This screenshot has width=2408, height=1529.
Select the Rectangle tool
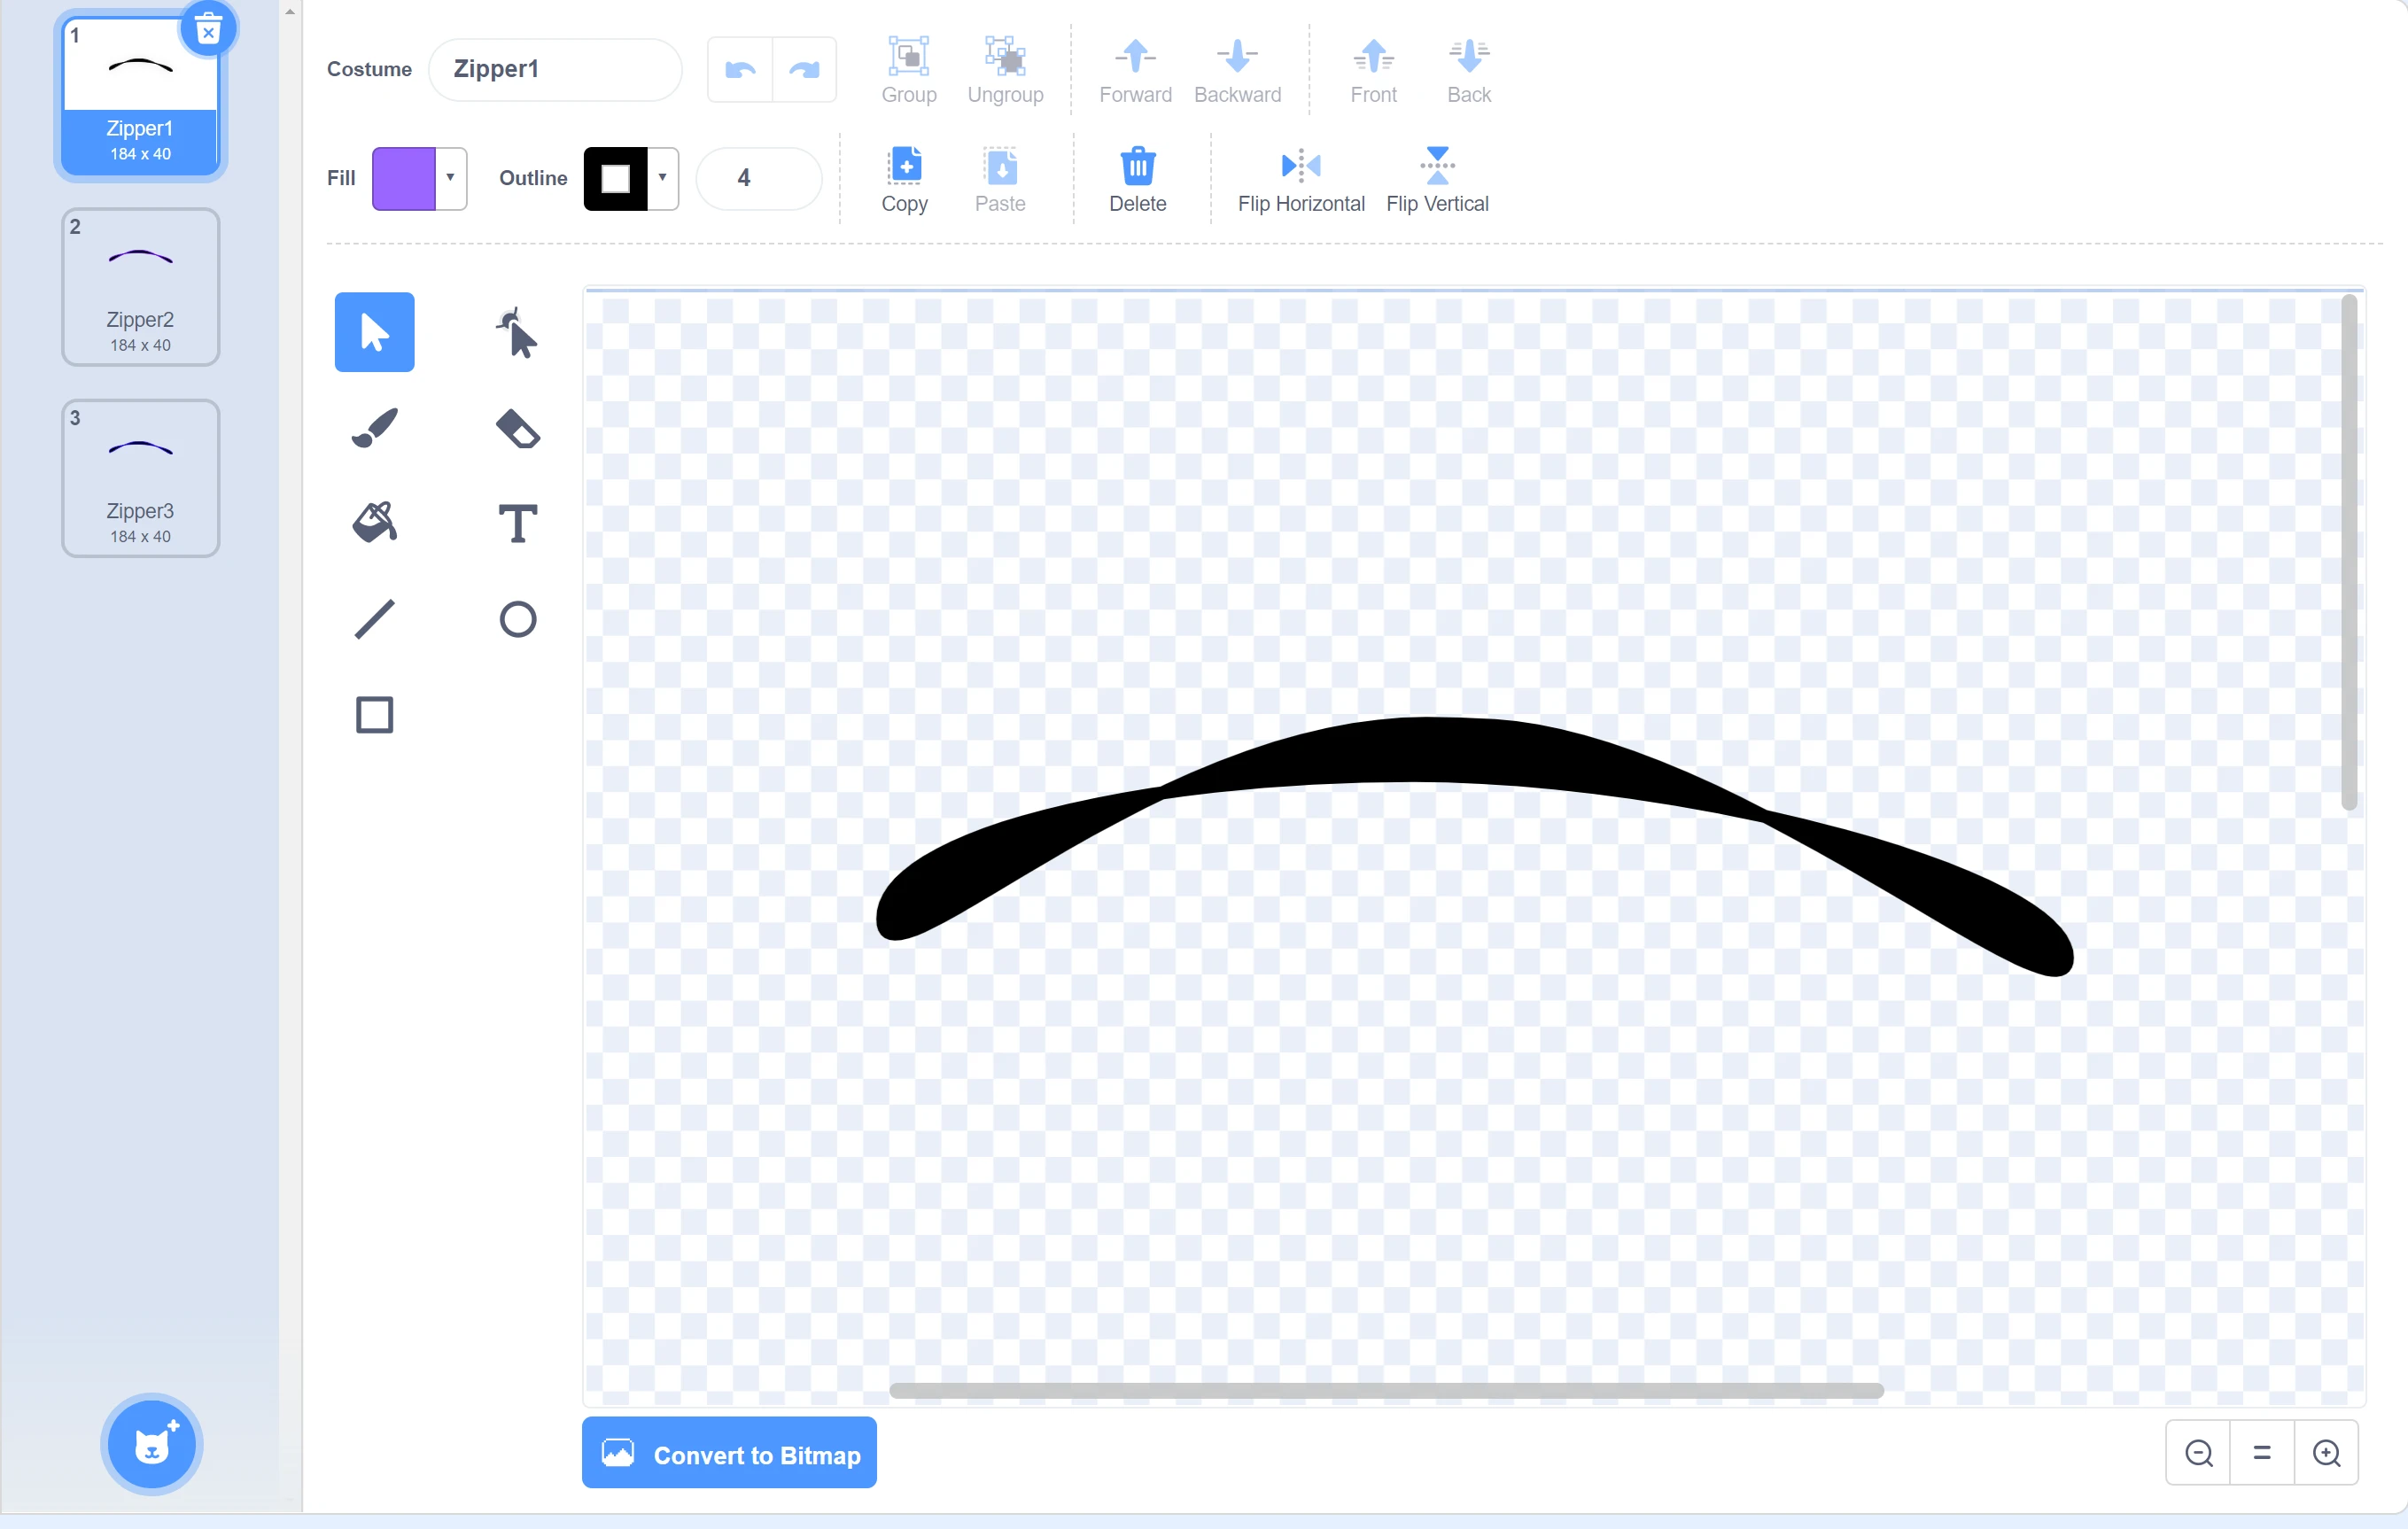pyautogui.click(x=374, y=715)
